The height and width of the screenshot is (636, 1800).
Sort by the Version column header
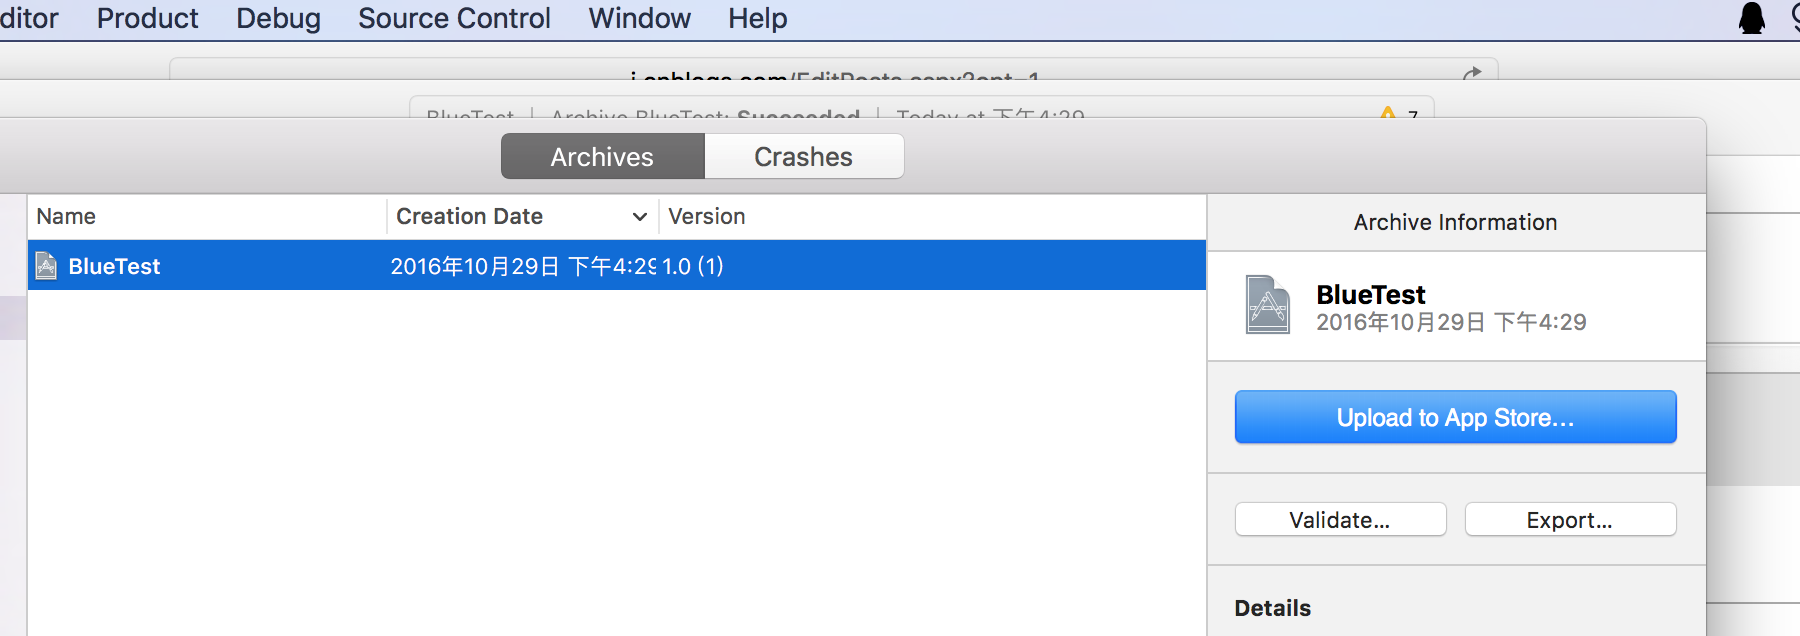point(707,216)
